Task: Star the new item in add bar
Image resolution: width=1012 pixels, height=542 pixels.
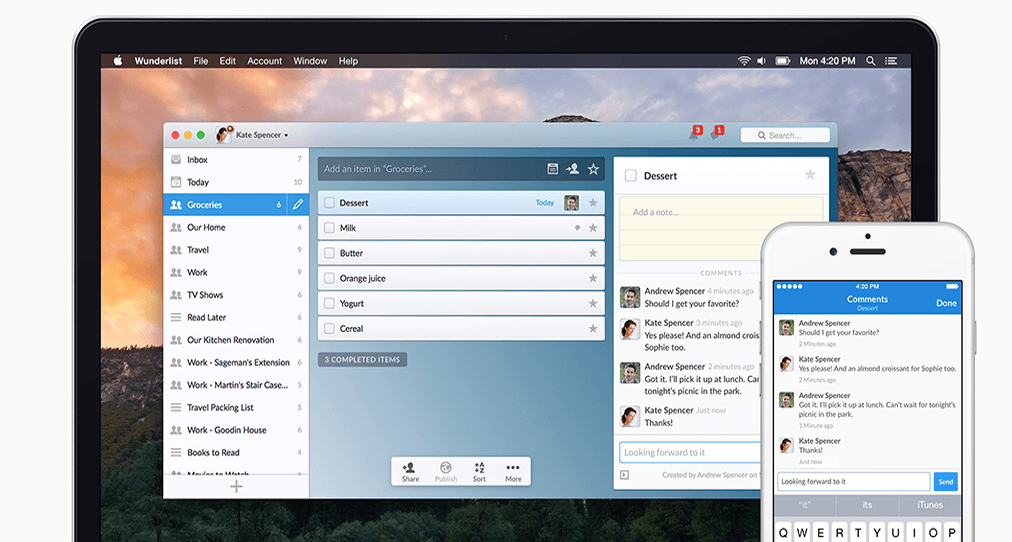Action: tap(593, 169)
